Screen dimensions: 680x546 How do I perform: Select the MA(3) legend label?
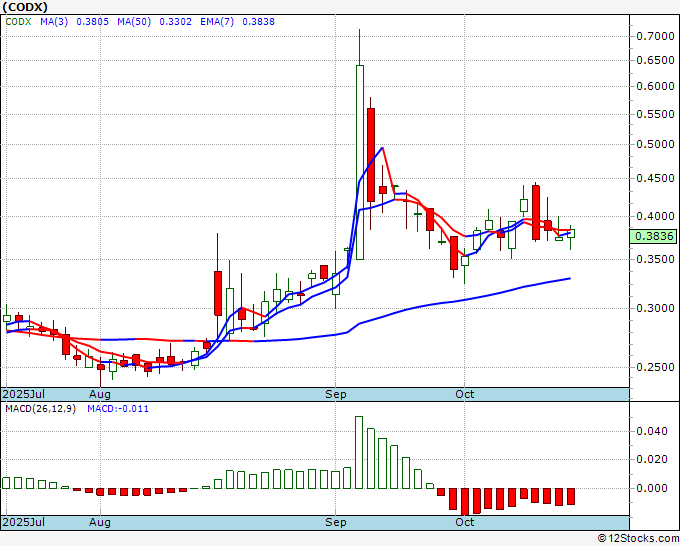click(x=54, y=22)
